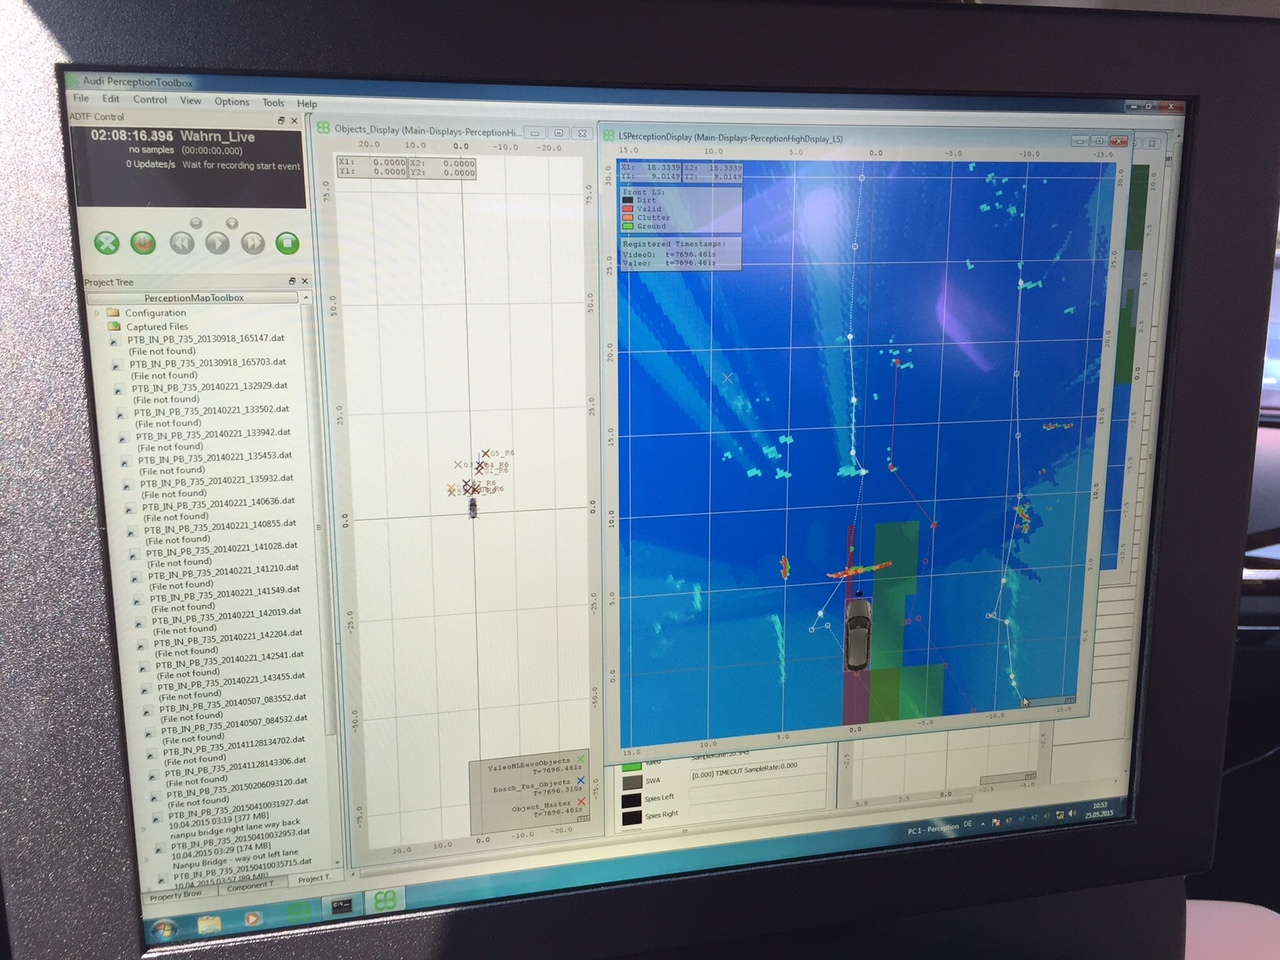The image size is (1280, 960).
Task: Click the Spies Right status indicator box
Action: pyautogui.click(x=631, y=818)
